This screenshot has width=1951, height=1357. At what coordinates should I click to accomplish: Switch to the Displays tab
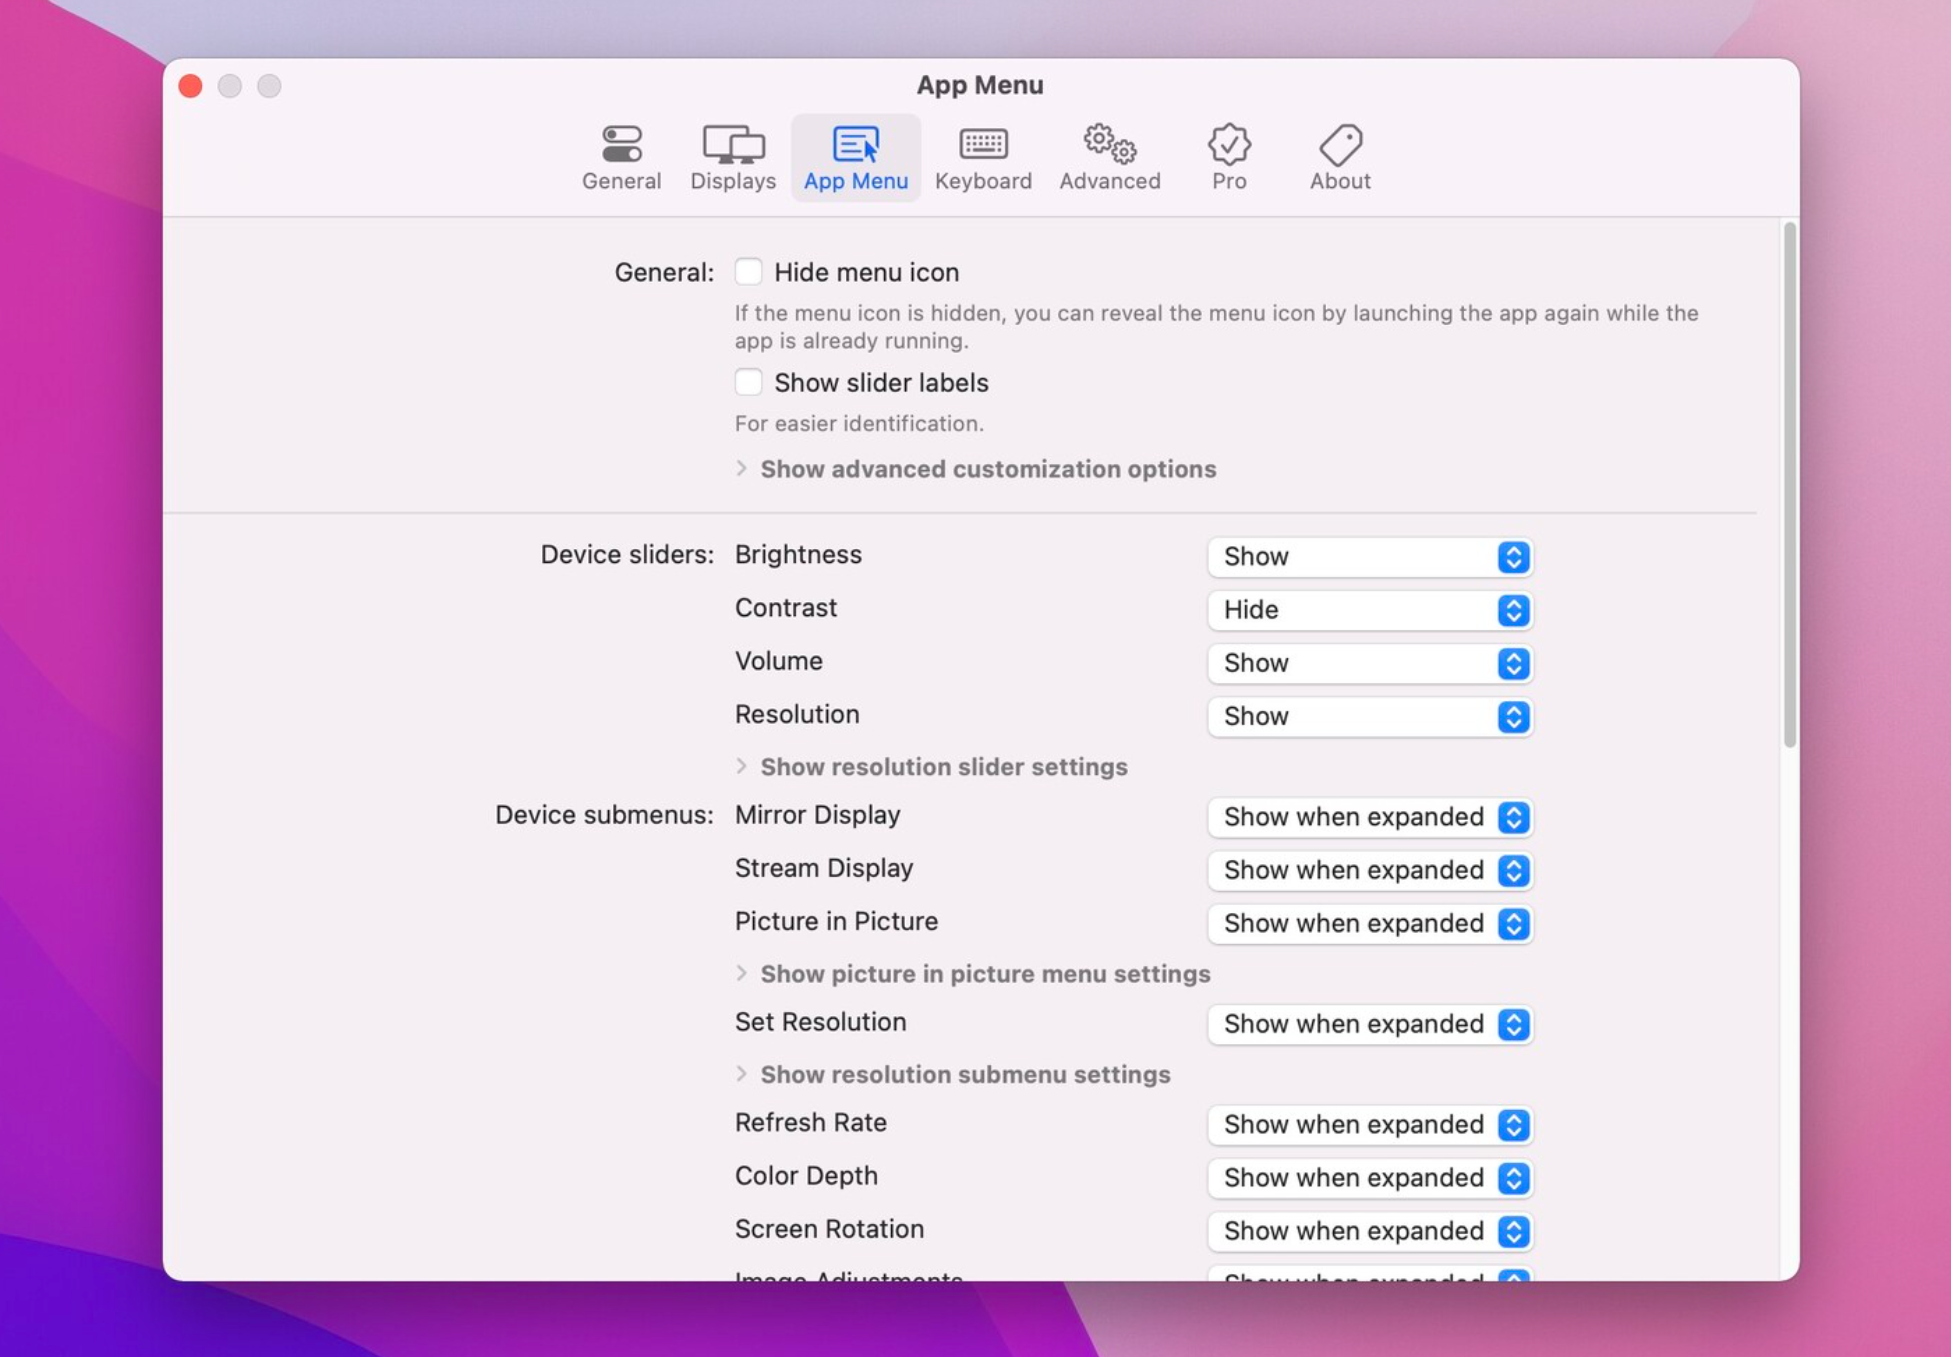(x=733, y=158)
